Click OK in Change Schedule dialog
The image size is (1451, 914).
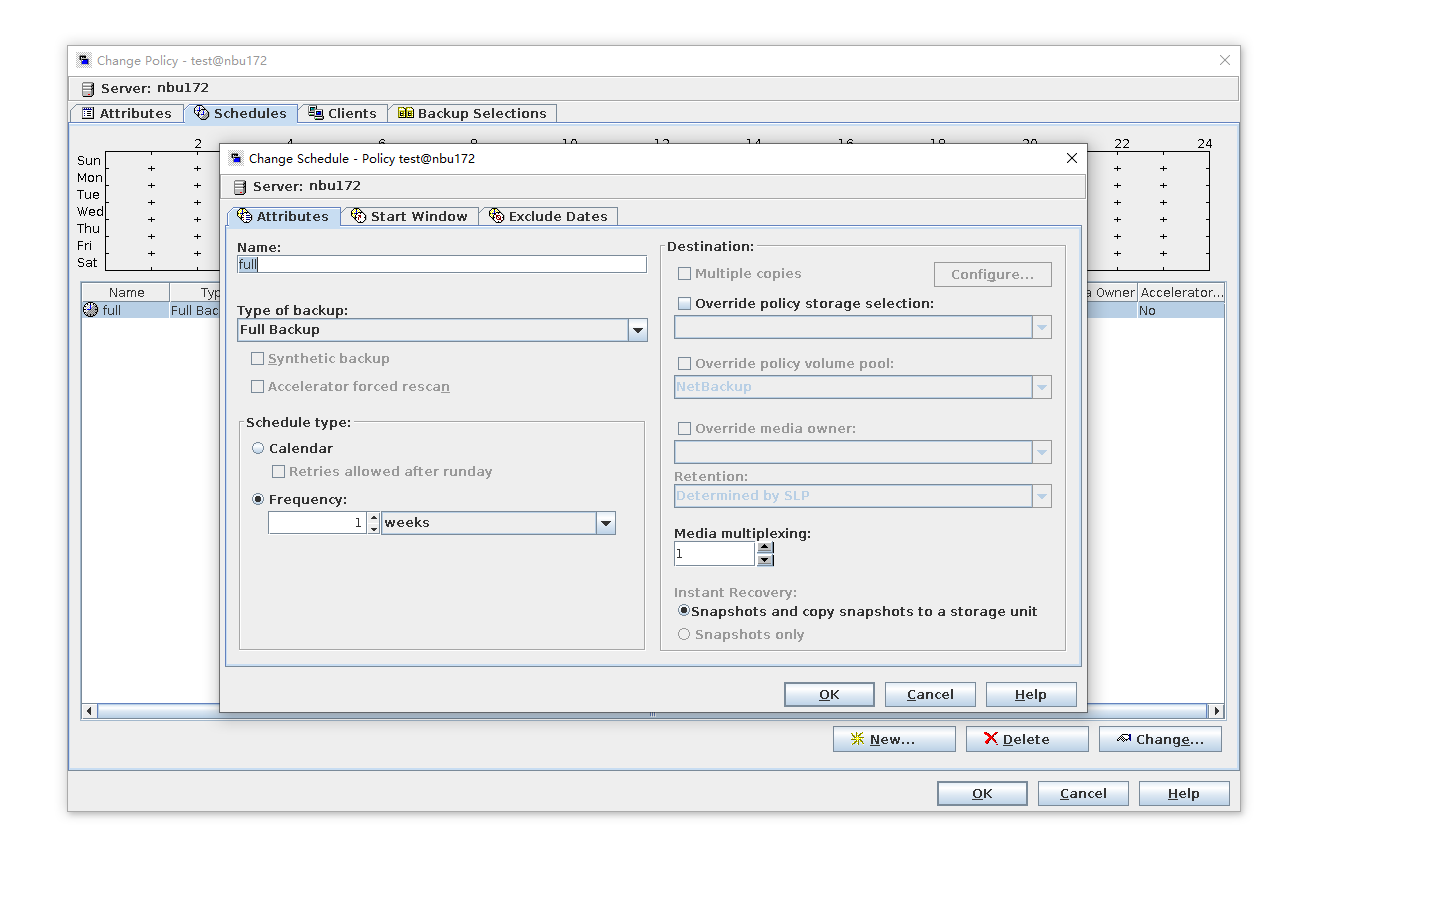coord(829,694)
